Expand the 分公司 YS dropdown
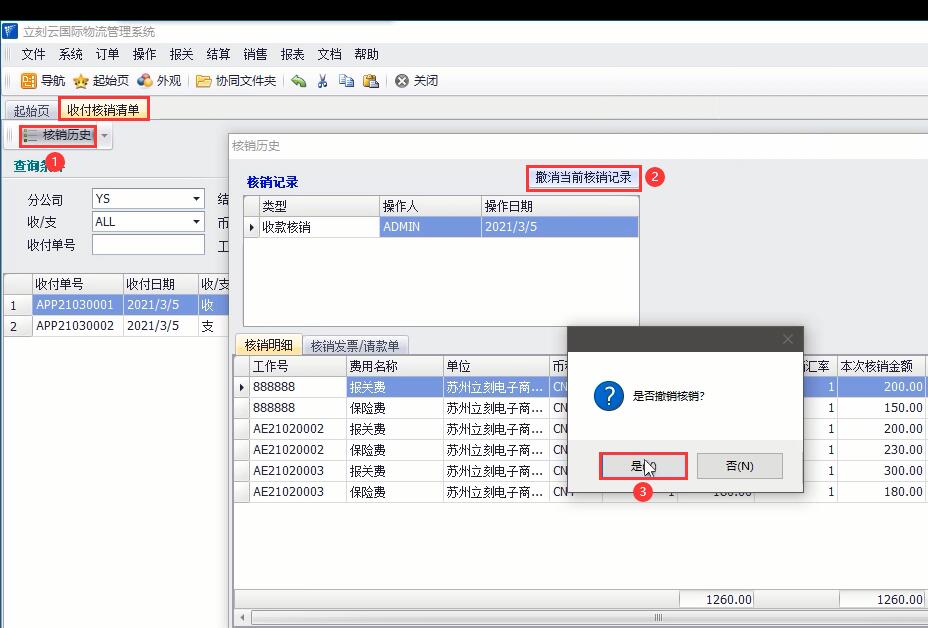928x628 pixels. (x=196, y=199)
